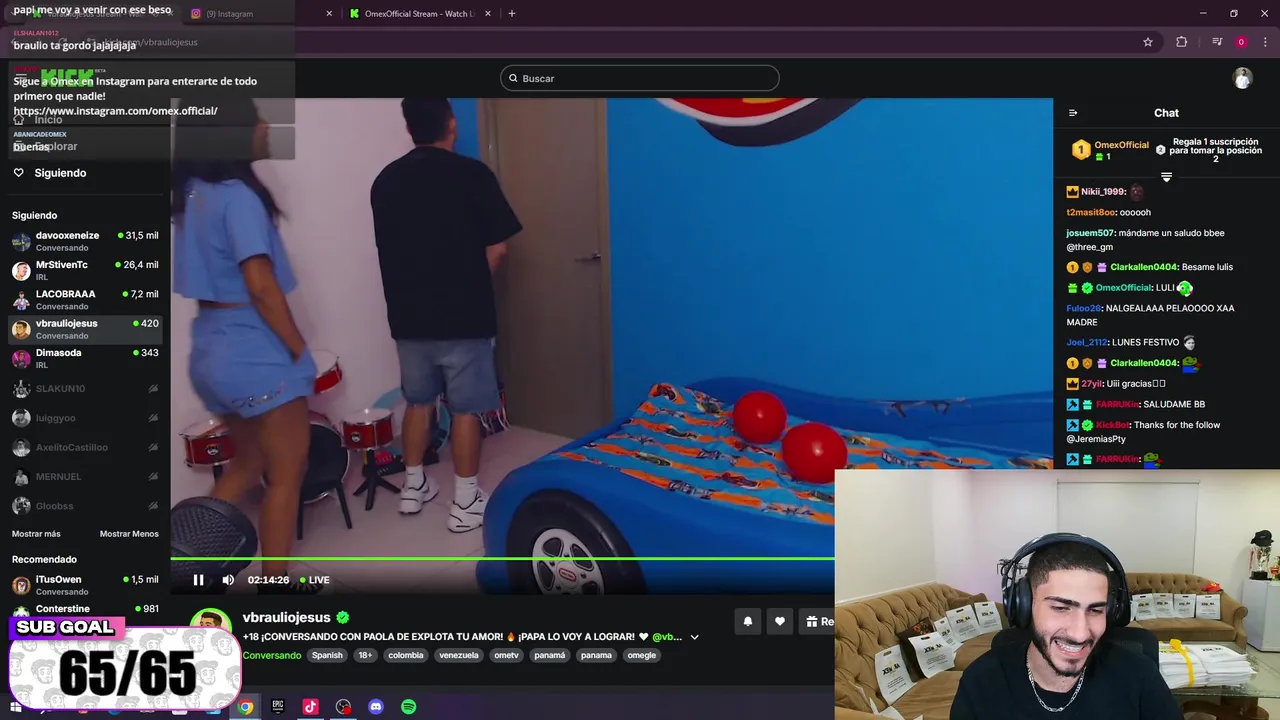Open Joel_2112 chat username

[x=1086, y=342]
